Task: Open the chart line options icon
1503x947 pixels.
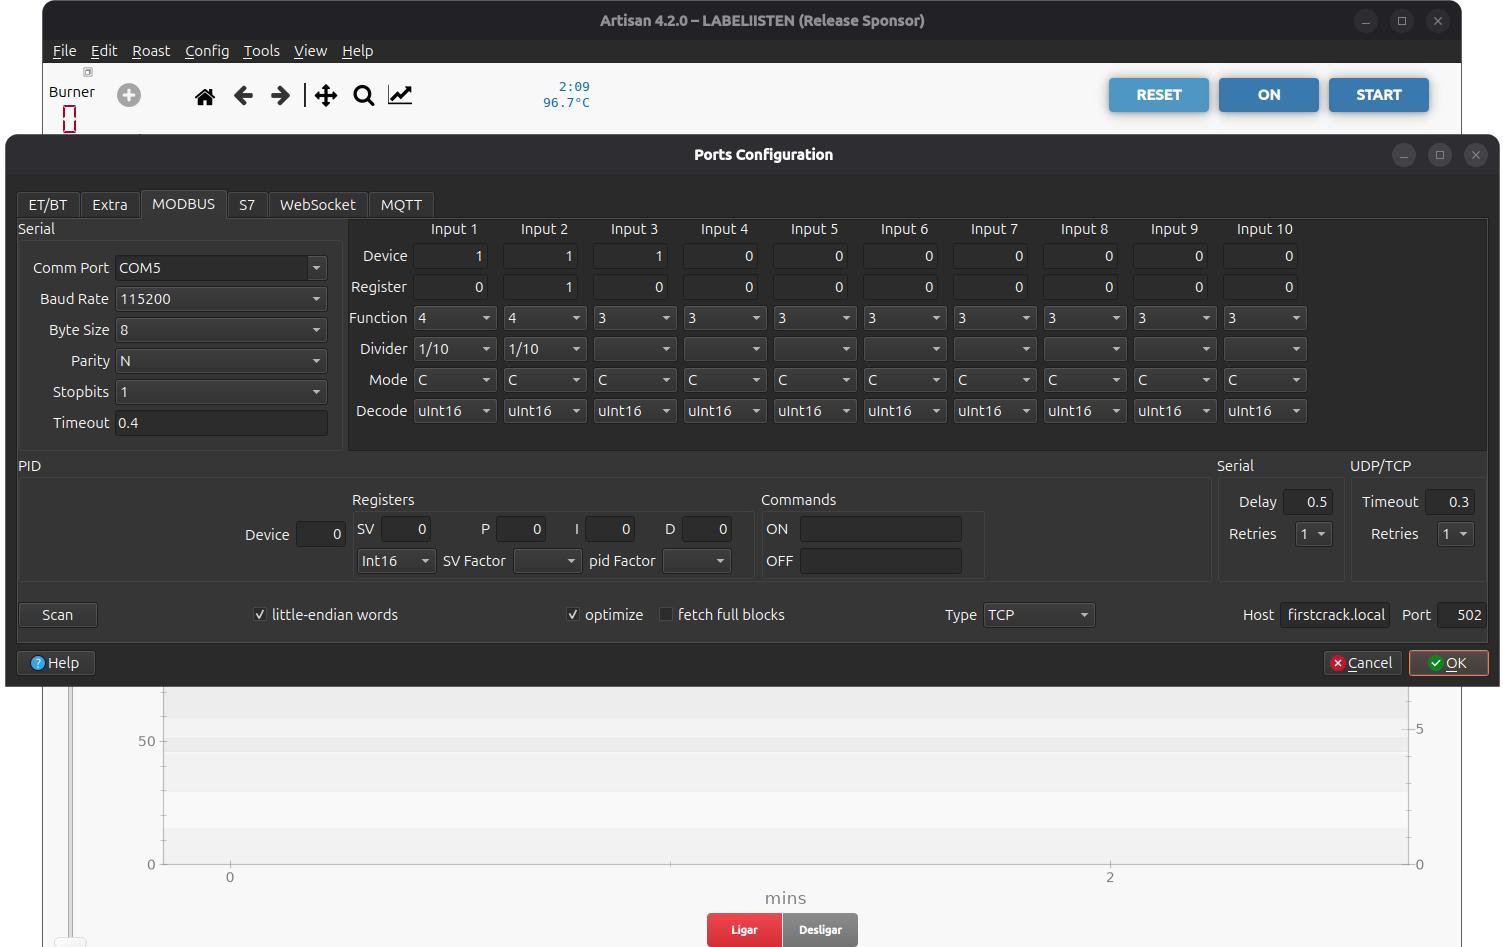Action: click(400, 96)
